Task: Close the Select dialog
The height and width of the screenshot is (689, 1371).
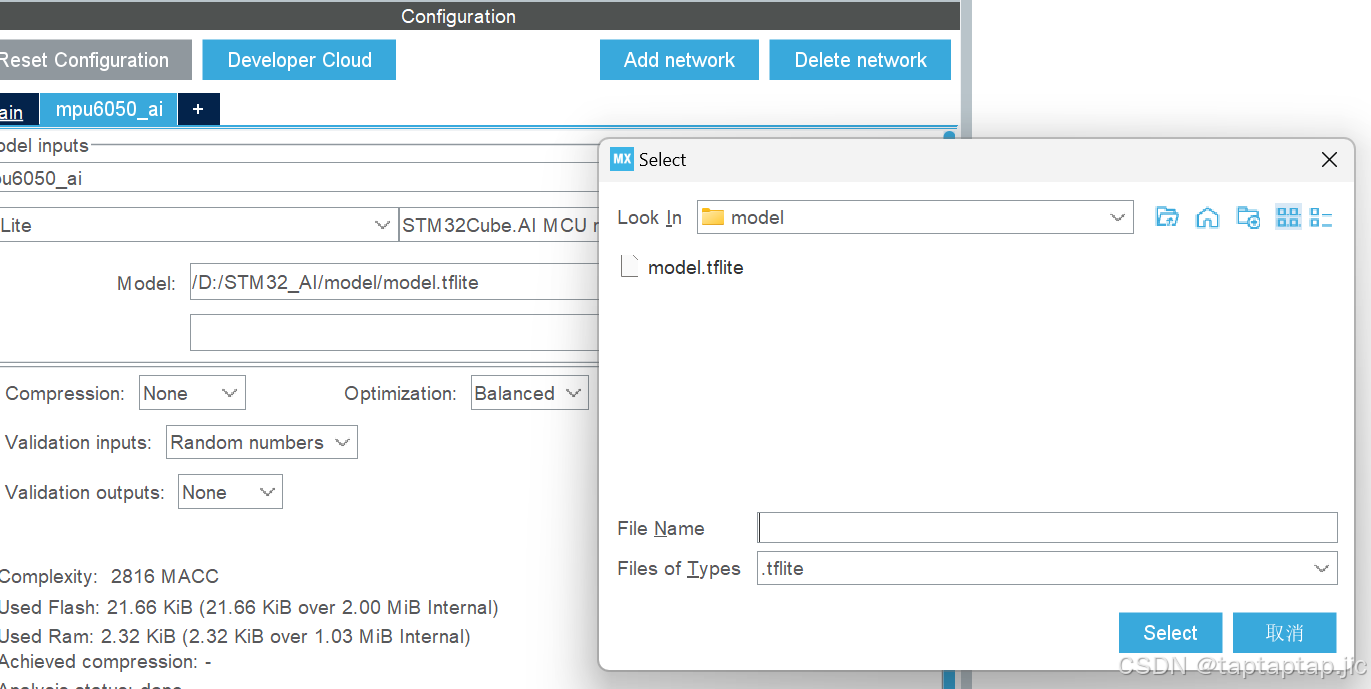Action: click(1329, 160)
